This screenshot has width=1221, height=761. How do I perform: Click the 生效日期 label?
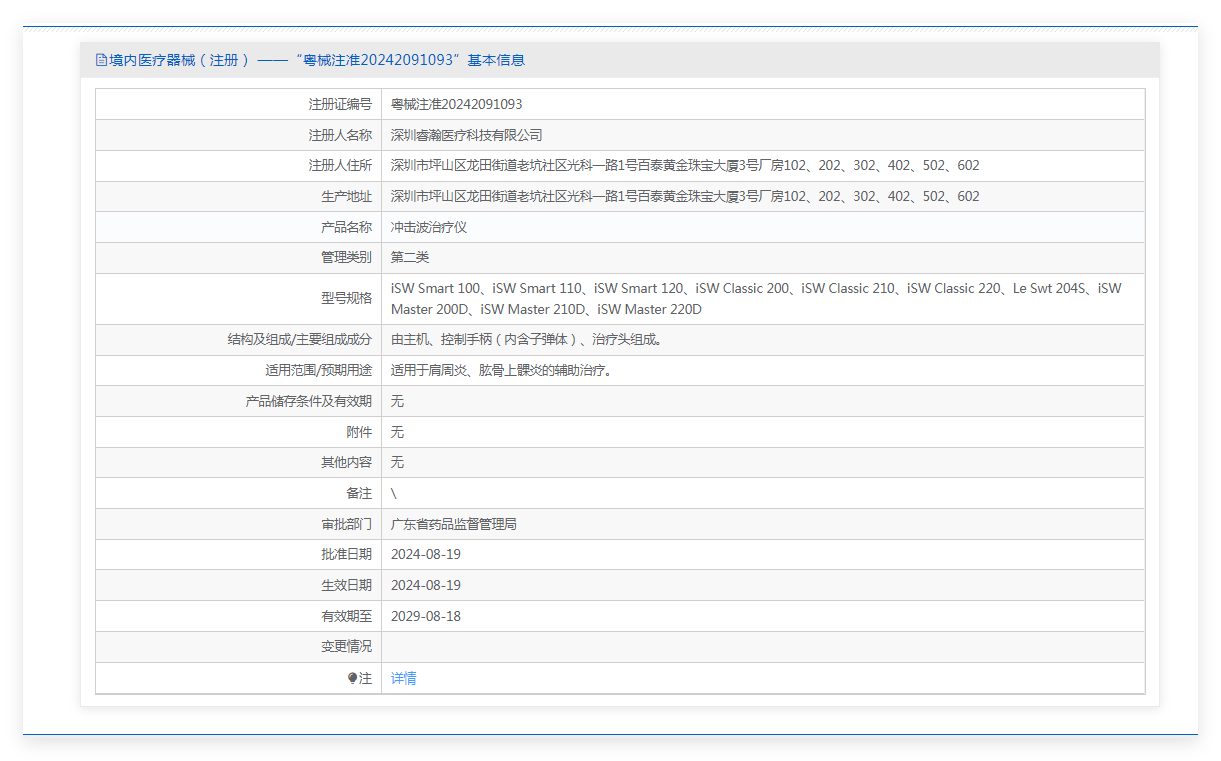point(346,585)
